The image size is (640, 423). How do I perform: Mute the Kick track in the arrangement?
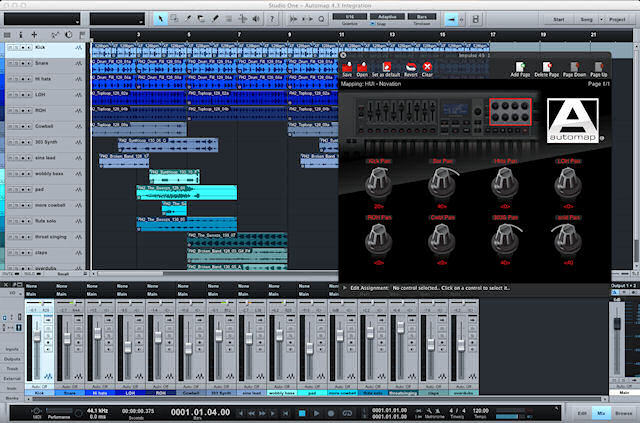[x=10, y=48]
